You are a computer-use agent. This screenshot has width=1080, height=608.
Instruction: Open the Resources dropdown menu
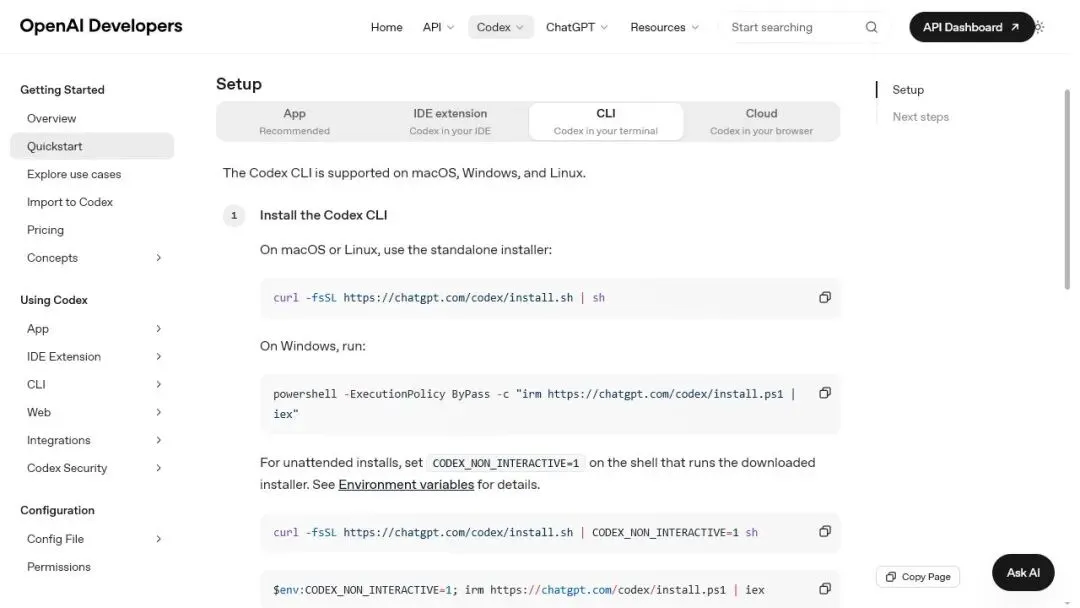[x=664, y=27]
